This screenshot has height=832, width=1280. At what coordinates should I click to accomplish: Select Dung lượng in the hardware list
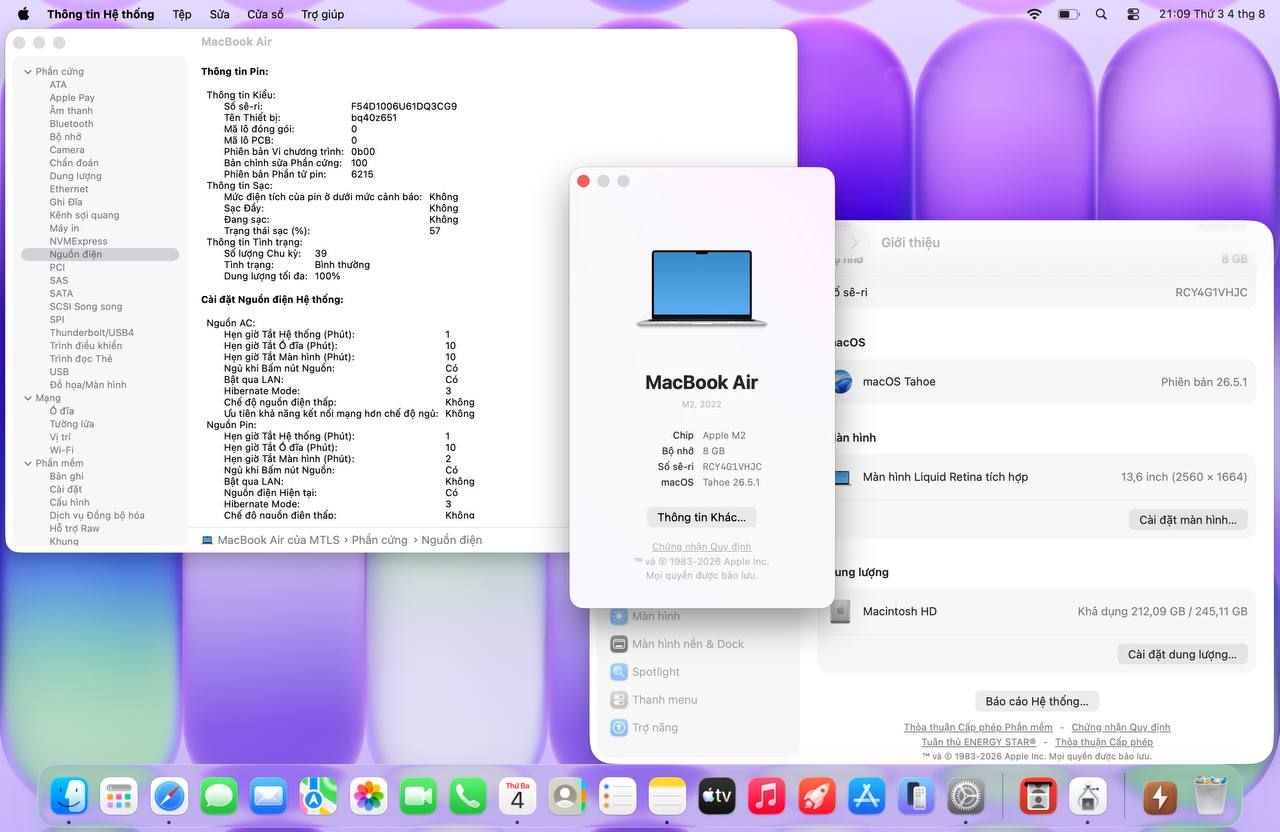76,176
